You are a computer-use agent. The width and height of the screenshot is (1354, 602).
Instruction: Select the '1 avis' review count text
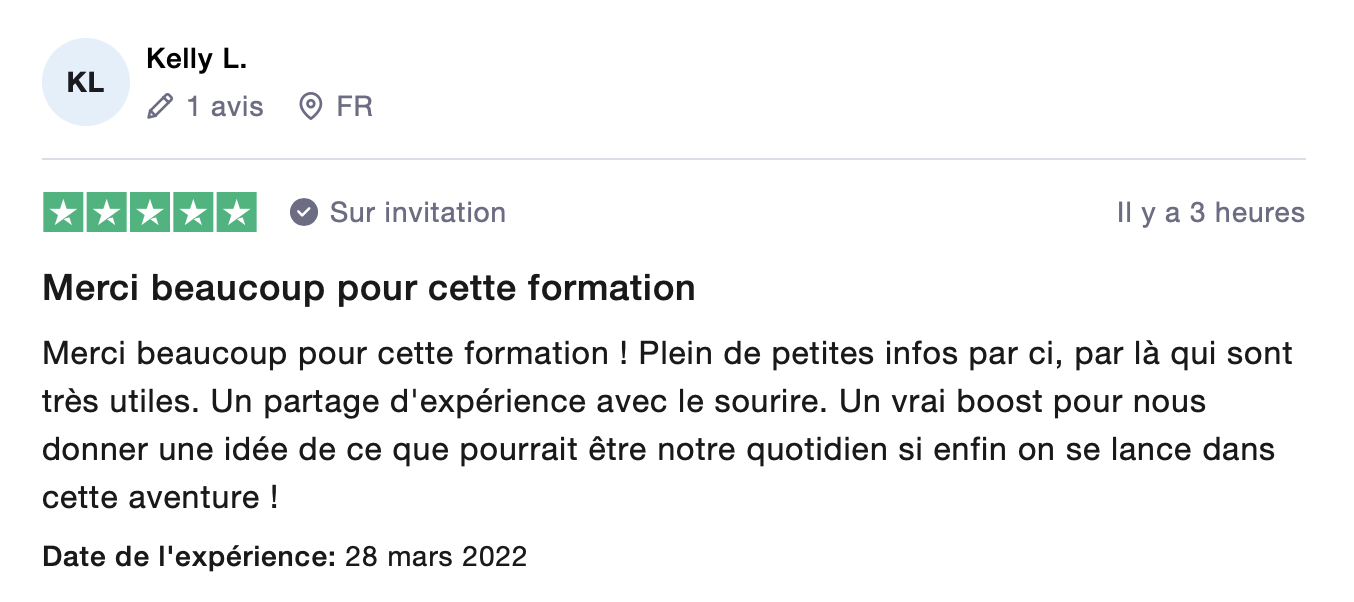pyautogui.click(x=225, y=106)
